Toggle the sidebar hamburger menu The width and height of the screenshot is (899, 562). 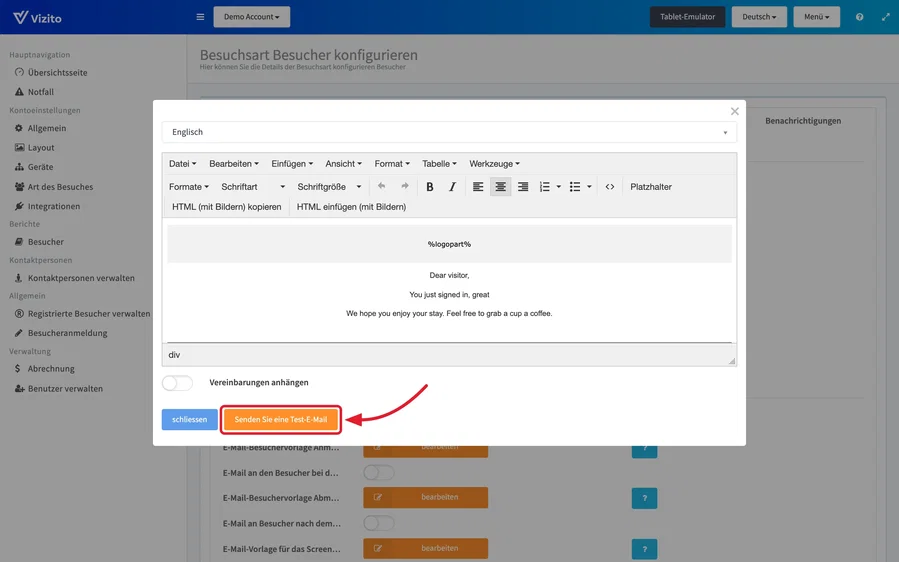pos(200,17)
